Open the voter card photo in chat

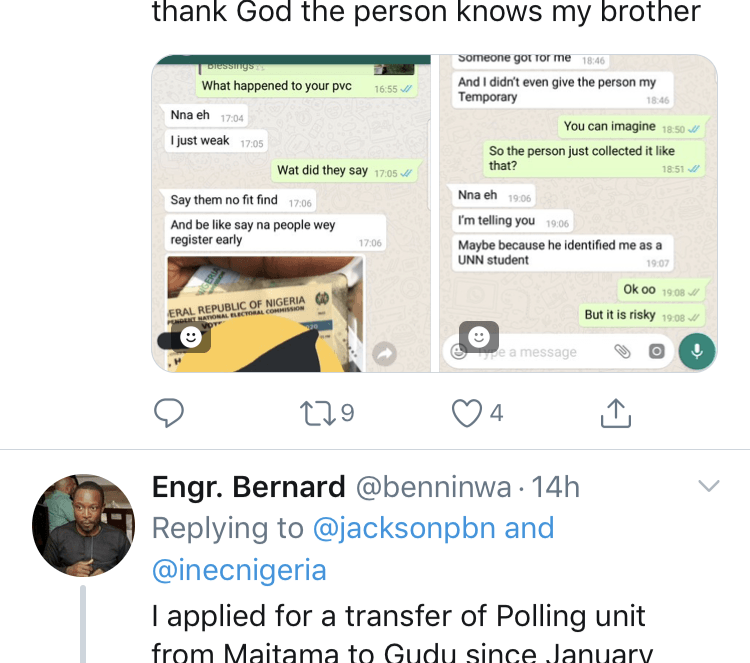tap(265, 314)
